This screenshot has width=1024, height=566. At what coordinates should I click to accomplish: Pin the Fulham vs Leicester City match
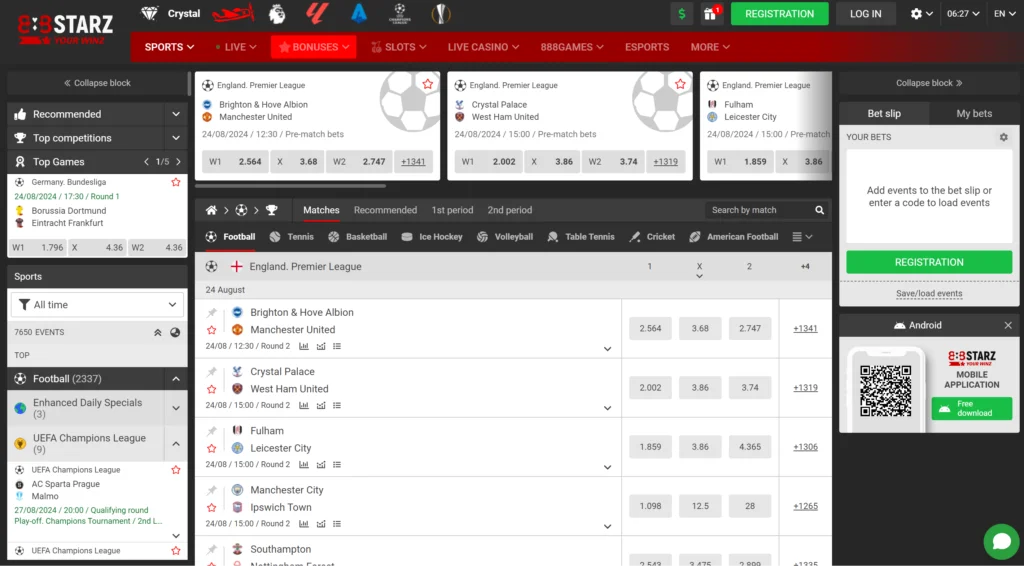tap(212, 431)
